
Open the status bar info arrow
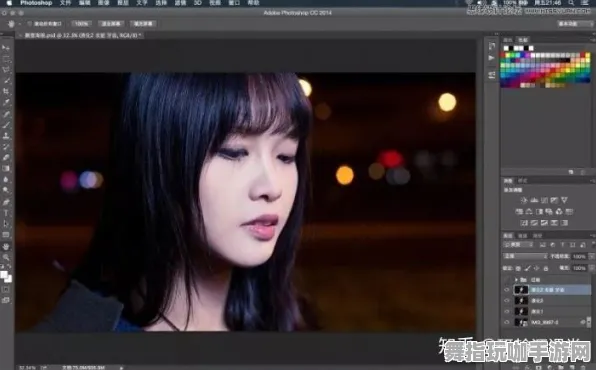click(x=122, y=367)
